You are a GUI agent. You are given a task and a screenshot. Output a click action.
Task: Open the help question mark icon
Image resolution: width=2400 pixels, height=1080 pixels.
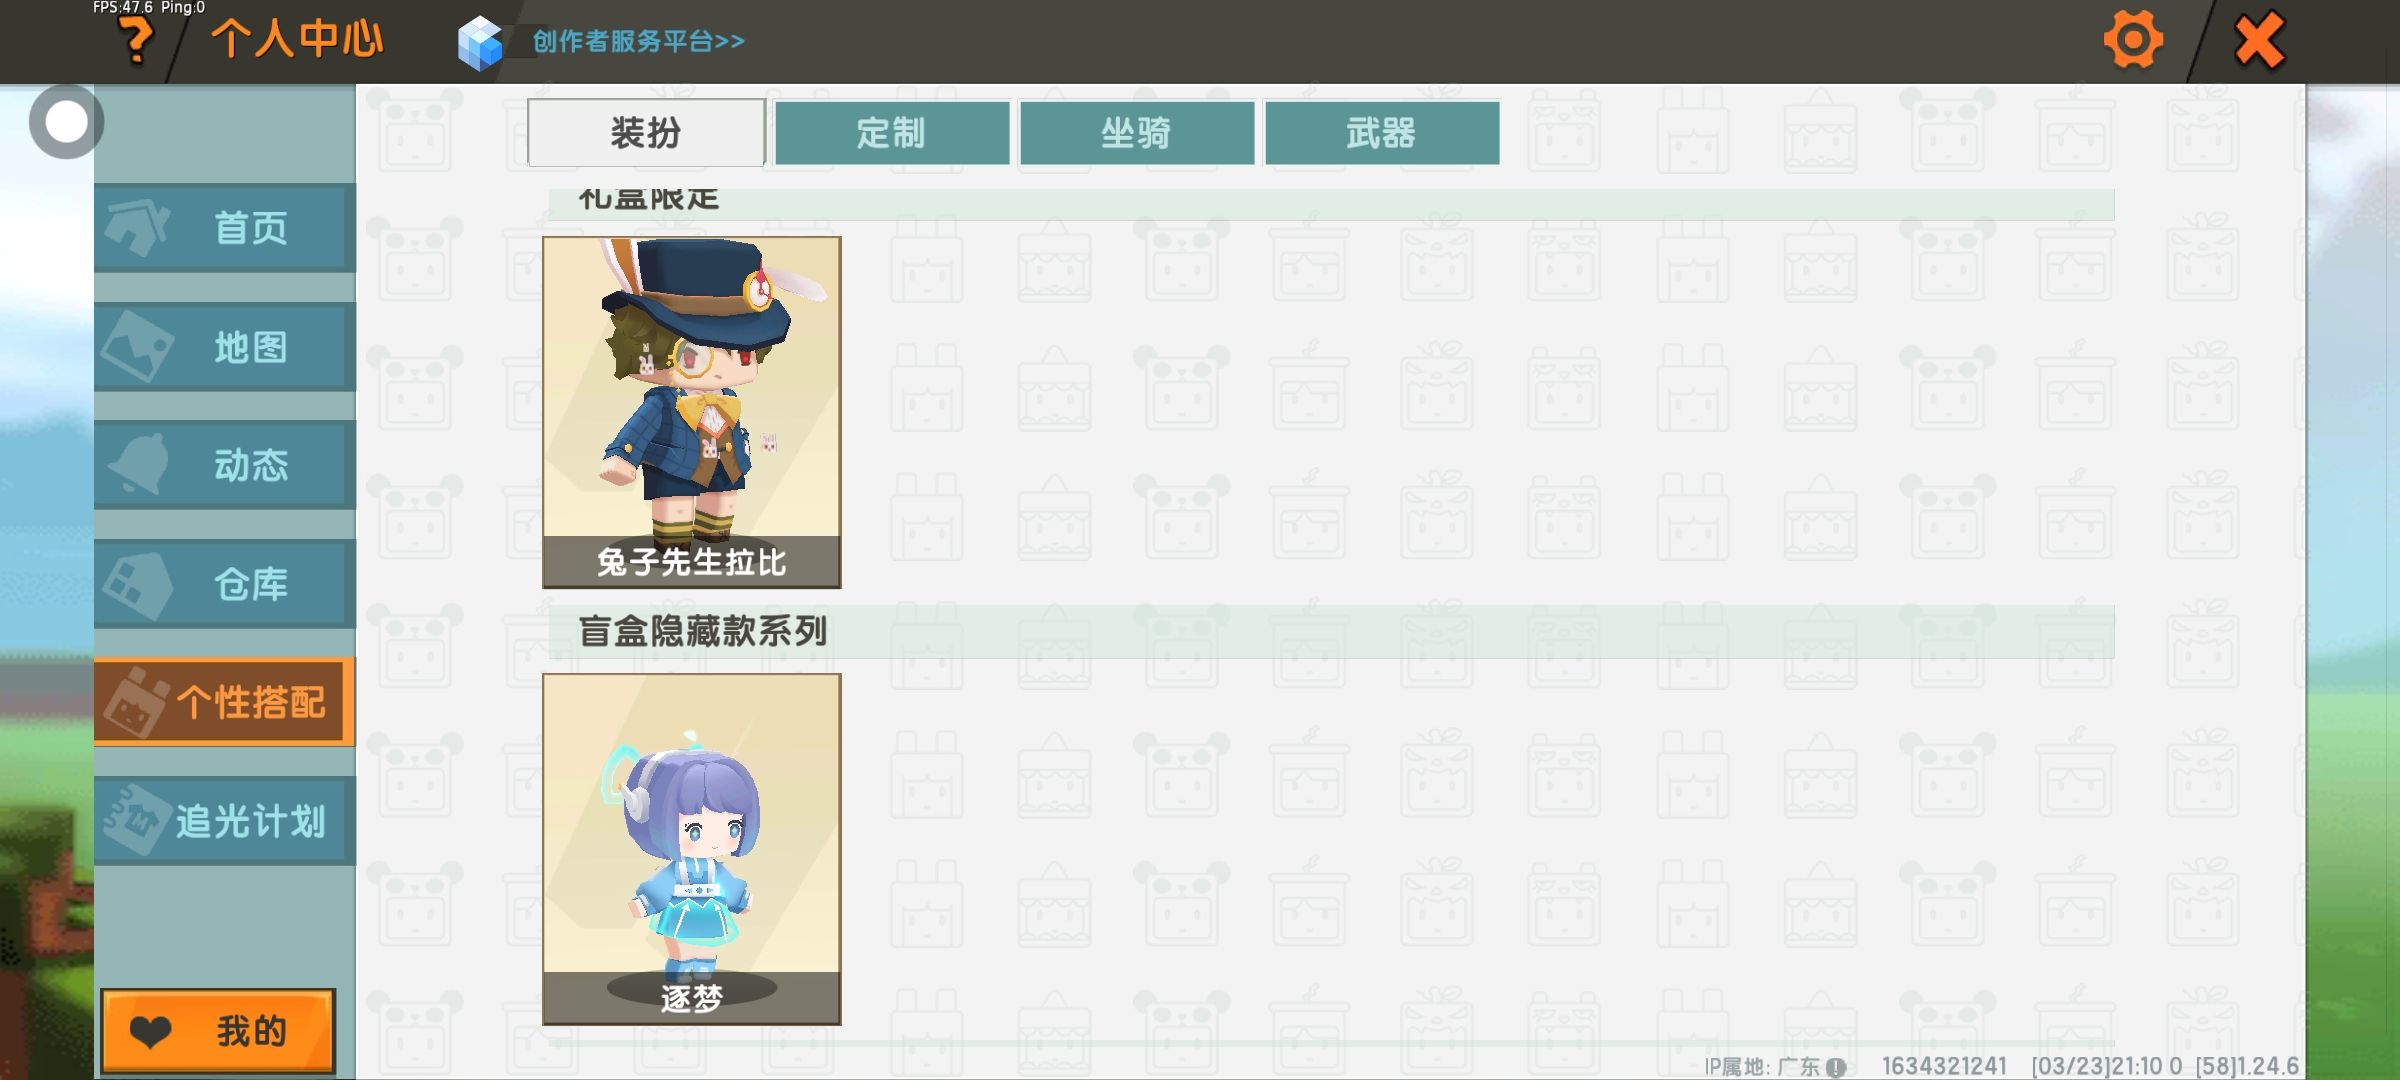136,42
